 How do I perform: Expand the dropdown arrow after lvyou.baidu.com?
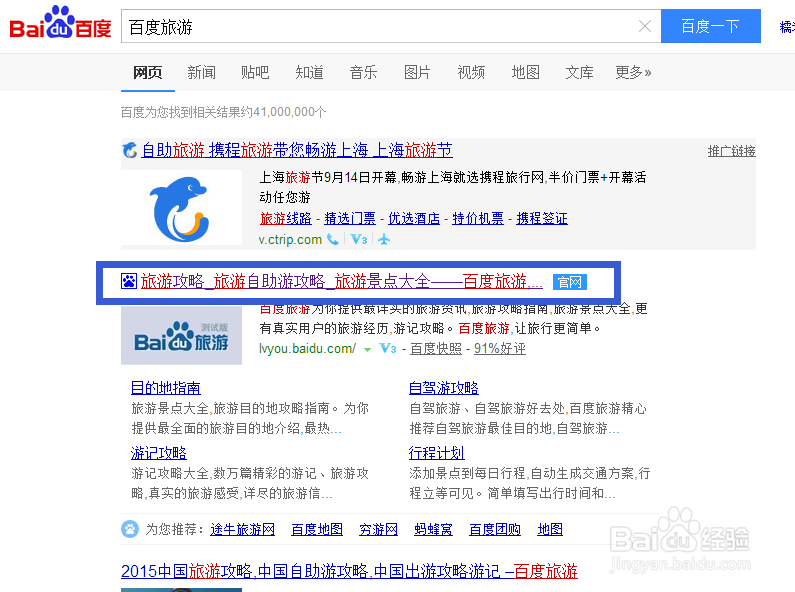(368, 349)
